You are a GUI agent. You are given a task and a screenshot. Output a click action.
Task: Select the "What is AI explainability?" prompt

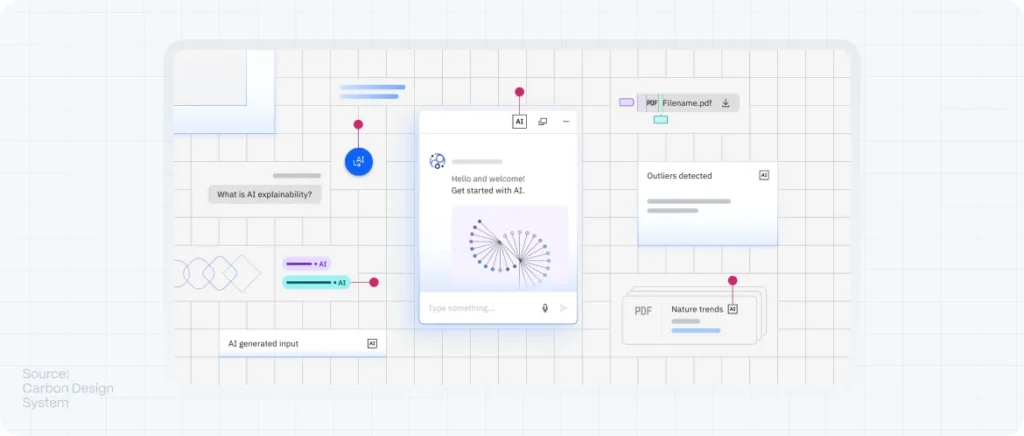(x=265, y=195)
